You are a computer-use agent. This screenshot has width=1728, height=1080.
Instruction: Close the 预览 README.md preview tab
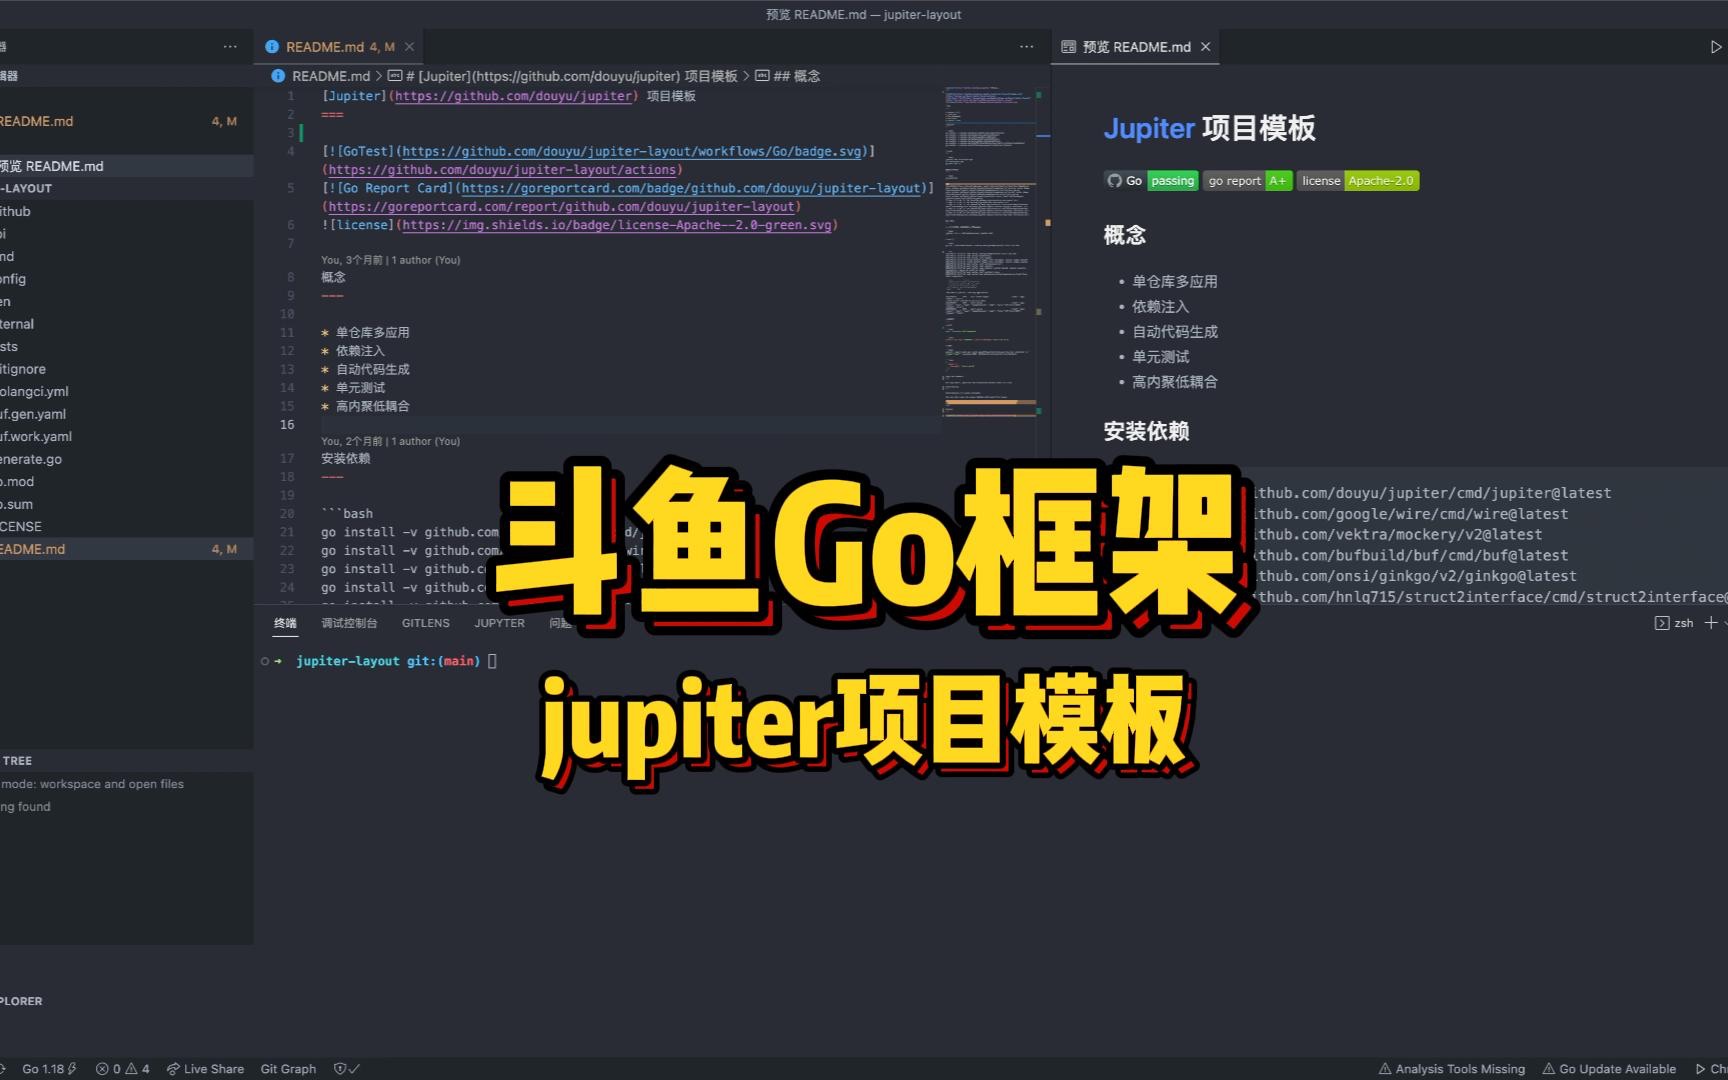pos(1205,47)
